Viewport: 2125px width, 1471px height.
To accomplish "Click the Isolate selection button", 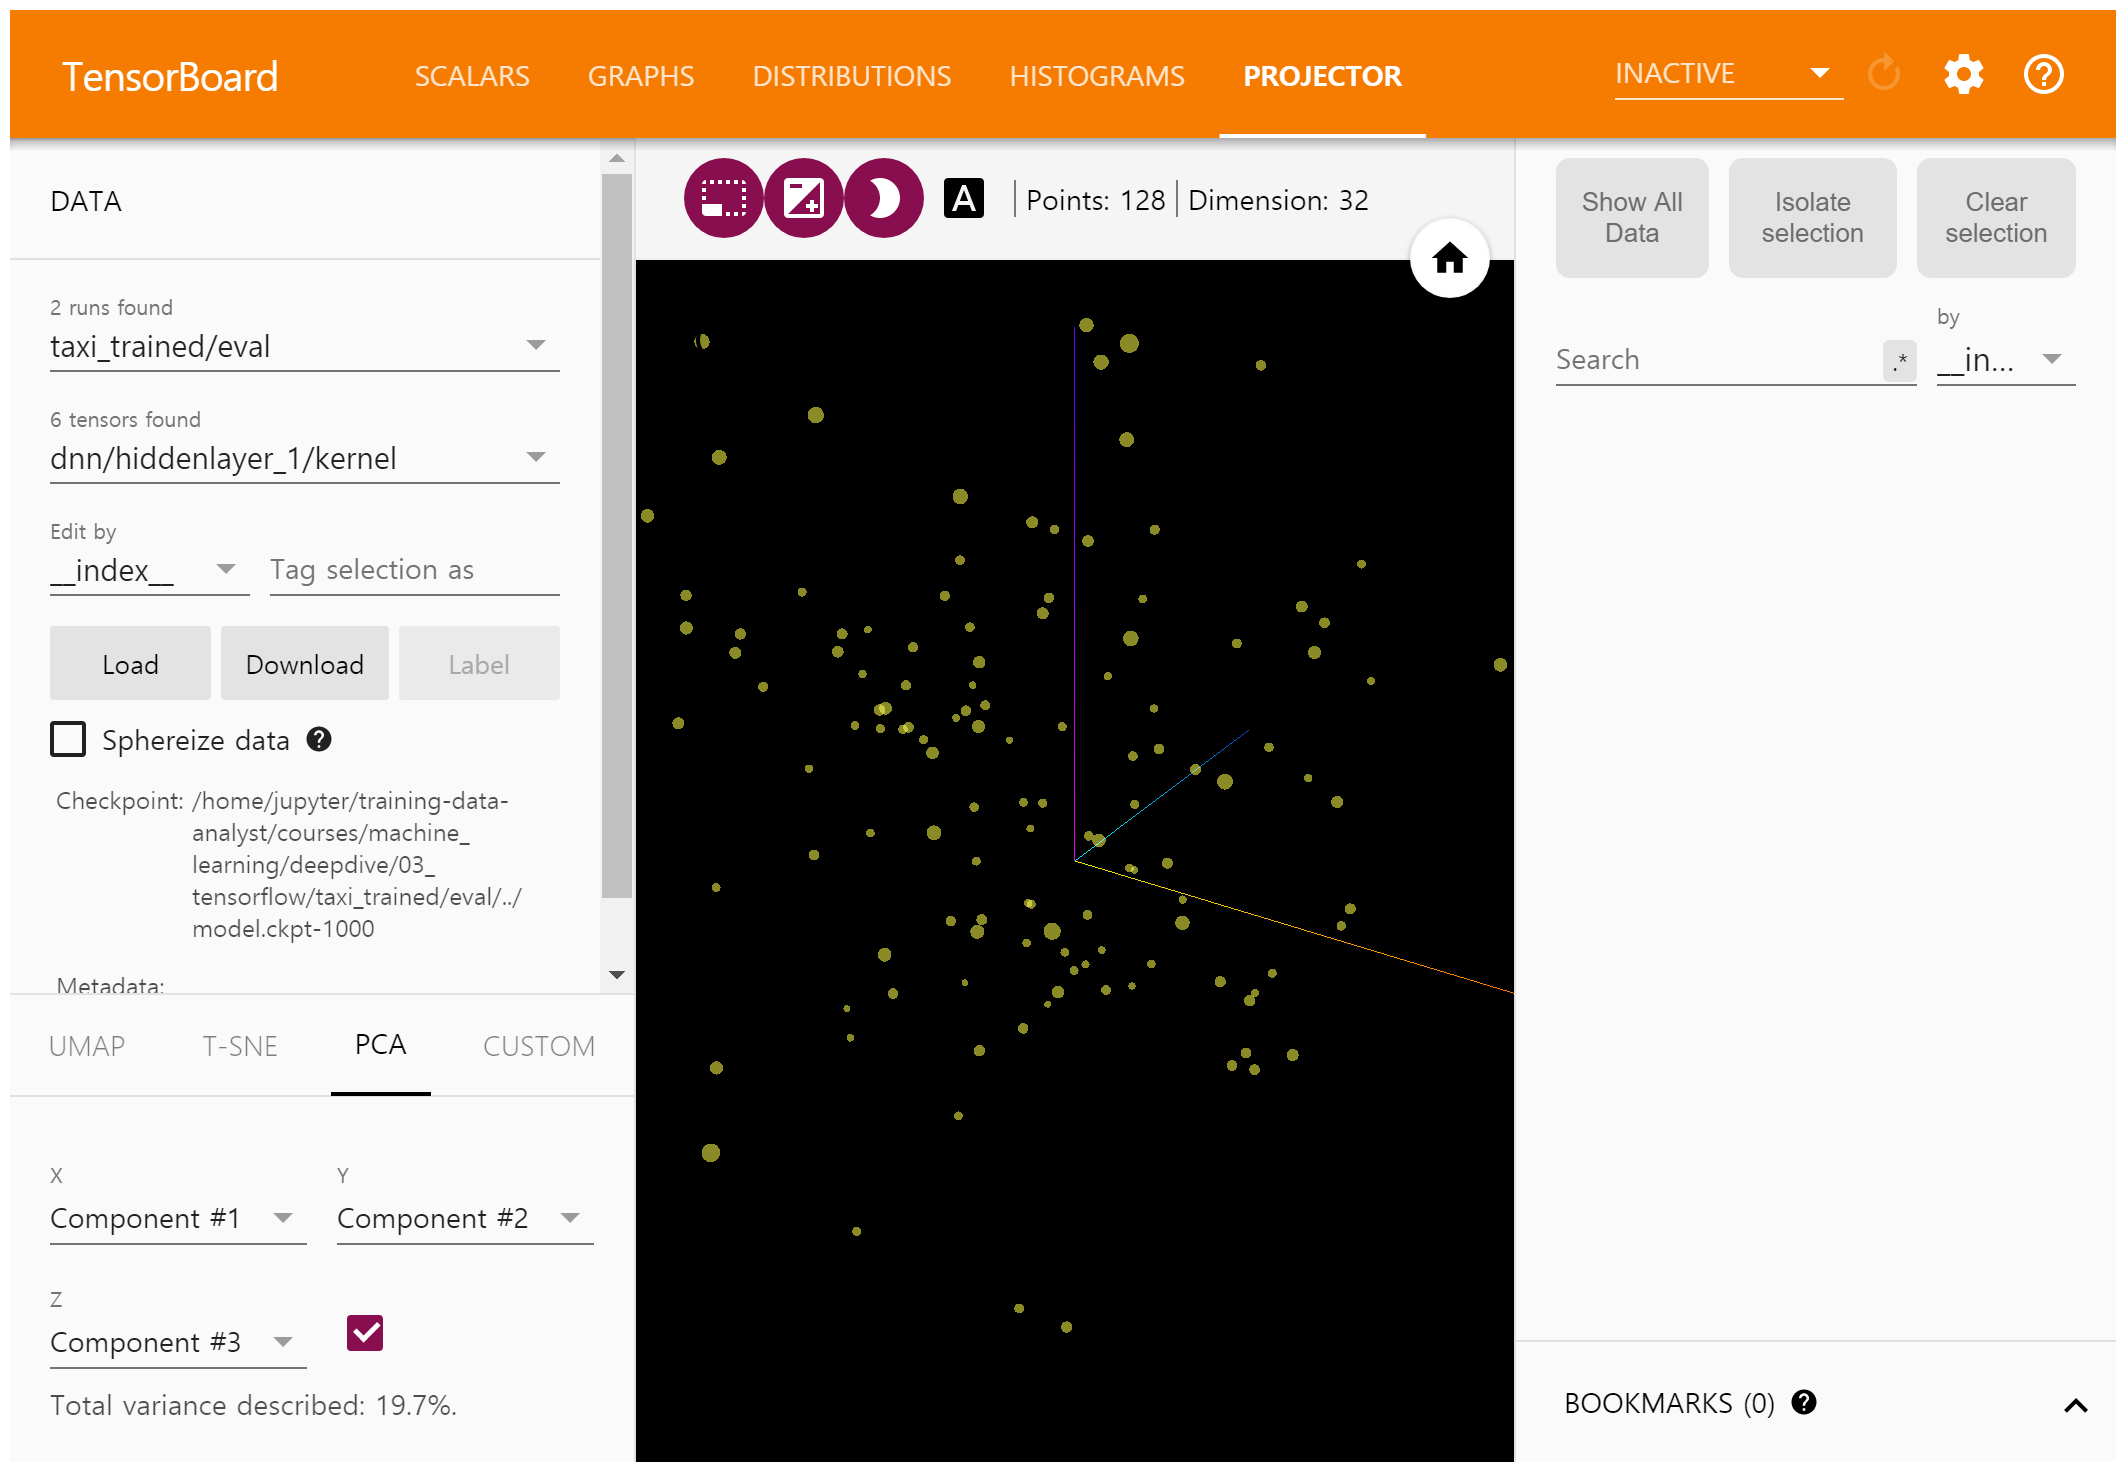I will tap(1811, 218).
